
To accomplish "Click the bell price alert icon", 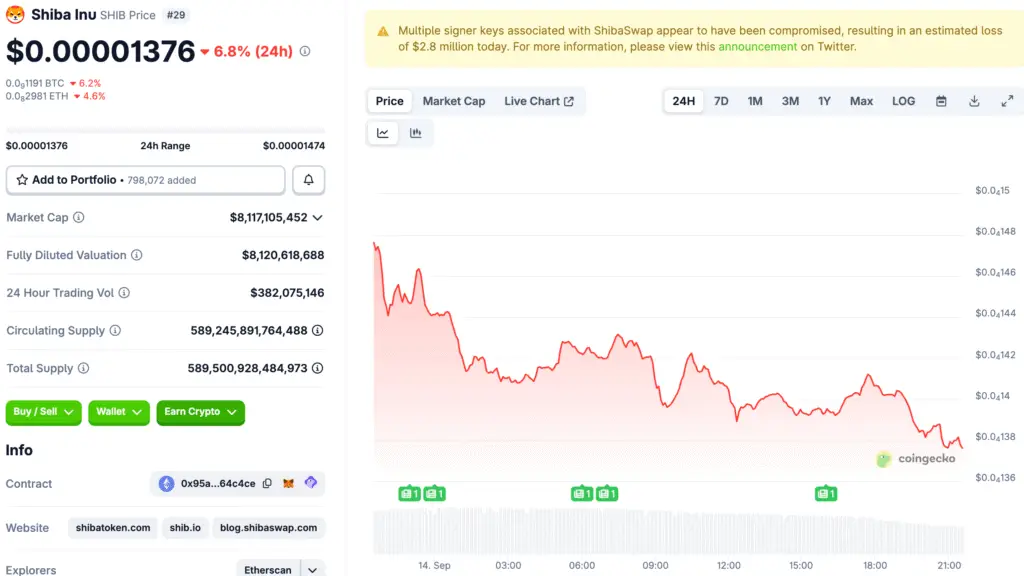I will [x=308, y=180].
